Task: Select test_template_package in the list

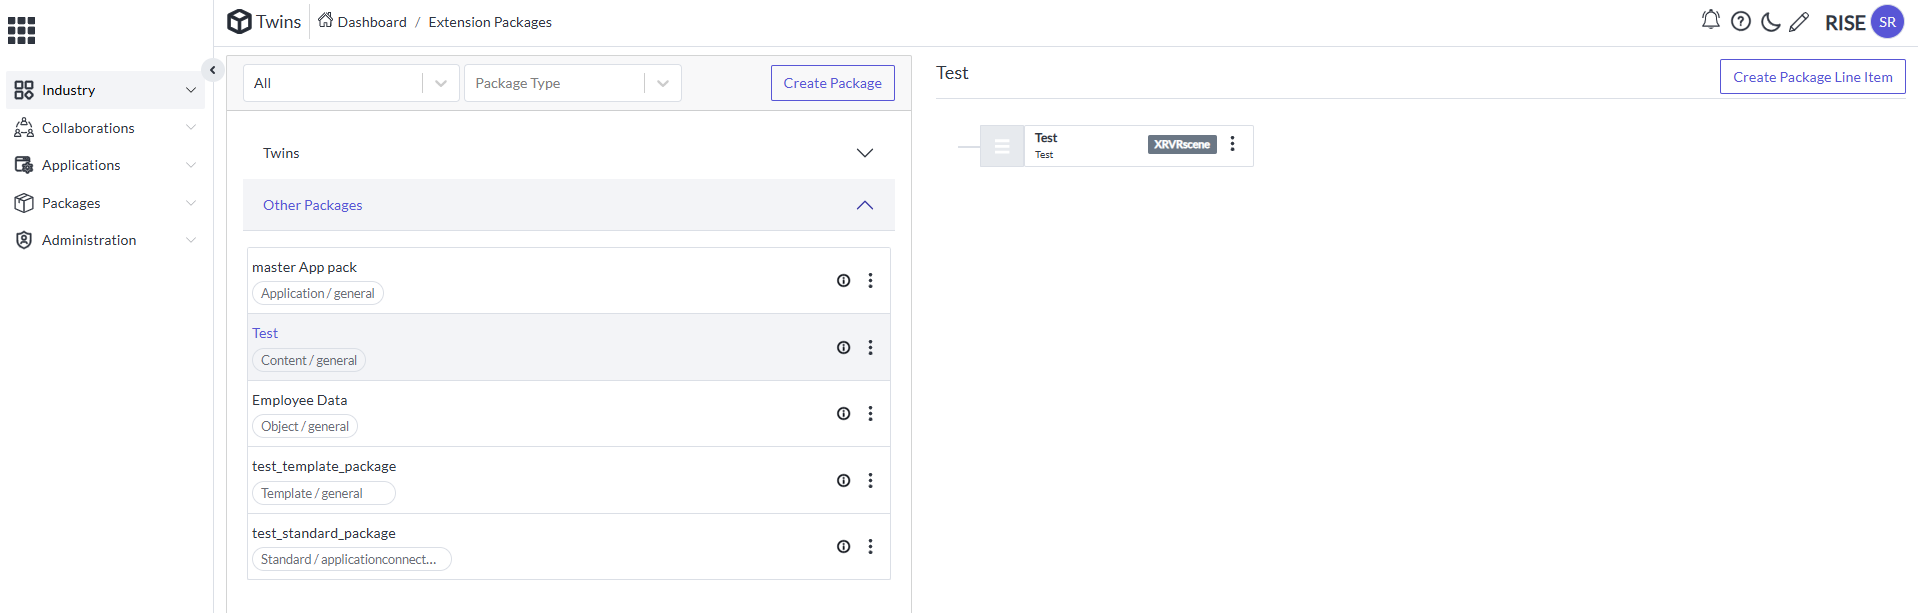Action: pyautogui.click(x=568, y=481)
